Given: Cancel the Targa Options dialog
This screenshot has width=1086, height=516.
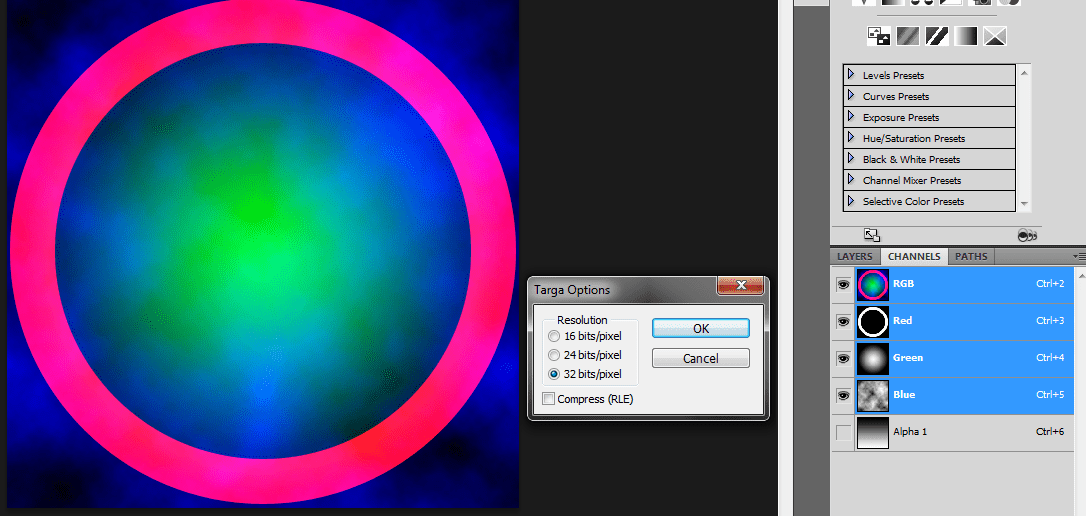Looking at the screenshot, I should [700, 358].
